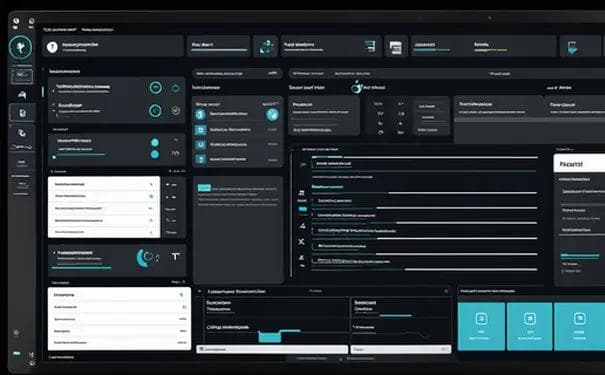This screenshot has height=375, width=605.
Task: Click the teal monitor icon in the header
Action: (x=572, y=48)
